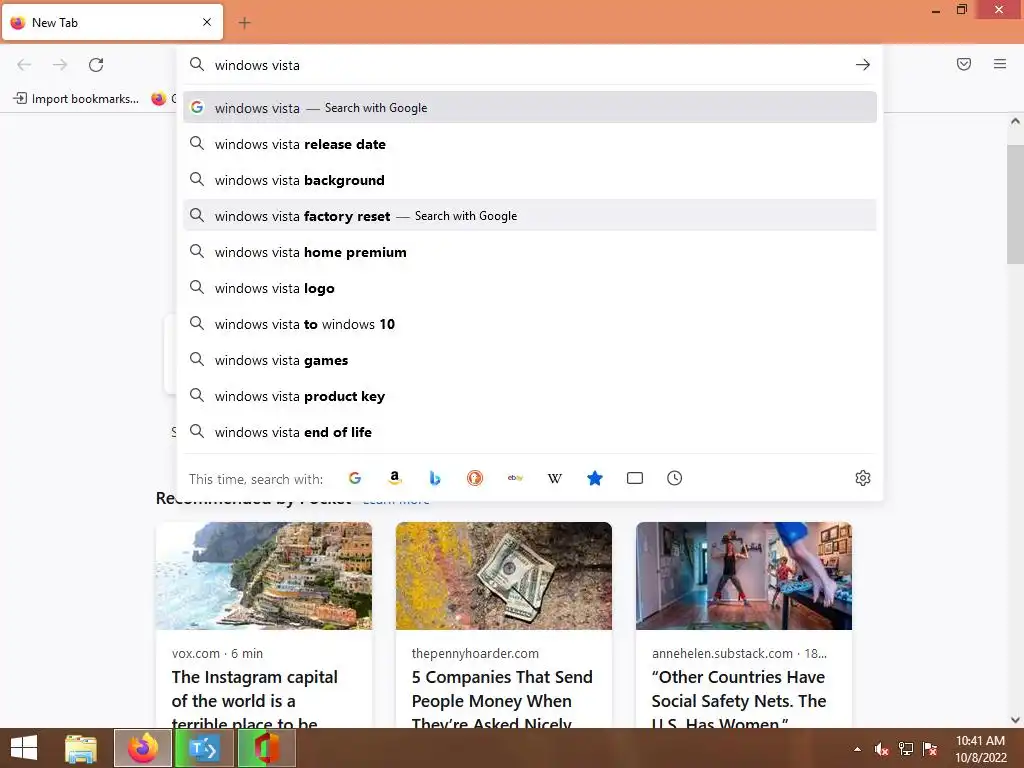1024x768 pixels.
Task: Choose suggestion "windows vista end of life"
Action: [530, 432]
